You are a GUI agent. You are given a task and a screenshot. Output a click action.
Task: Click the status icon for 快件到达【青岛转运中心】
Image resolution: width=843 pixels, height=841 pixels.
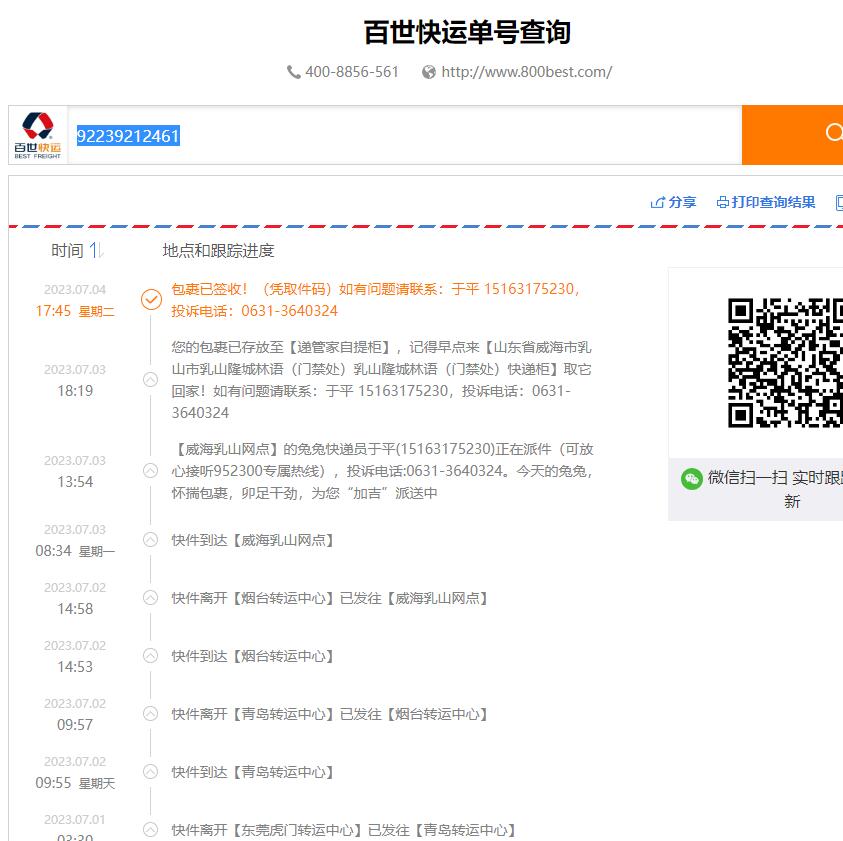(x=151, y=772)
